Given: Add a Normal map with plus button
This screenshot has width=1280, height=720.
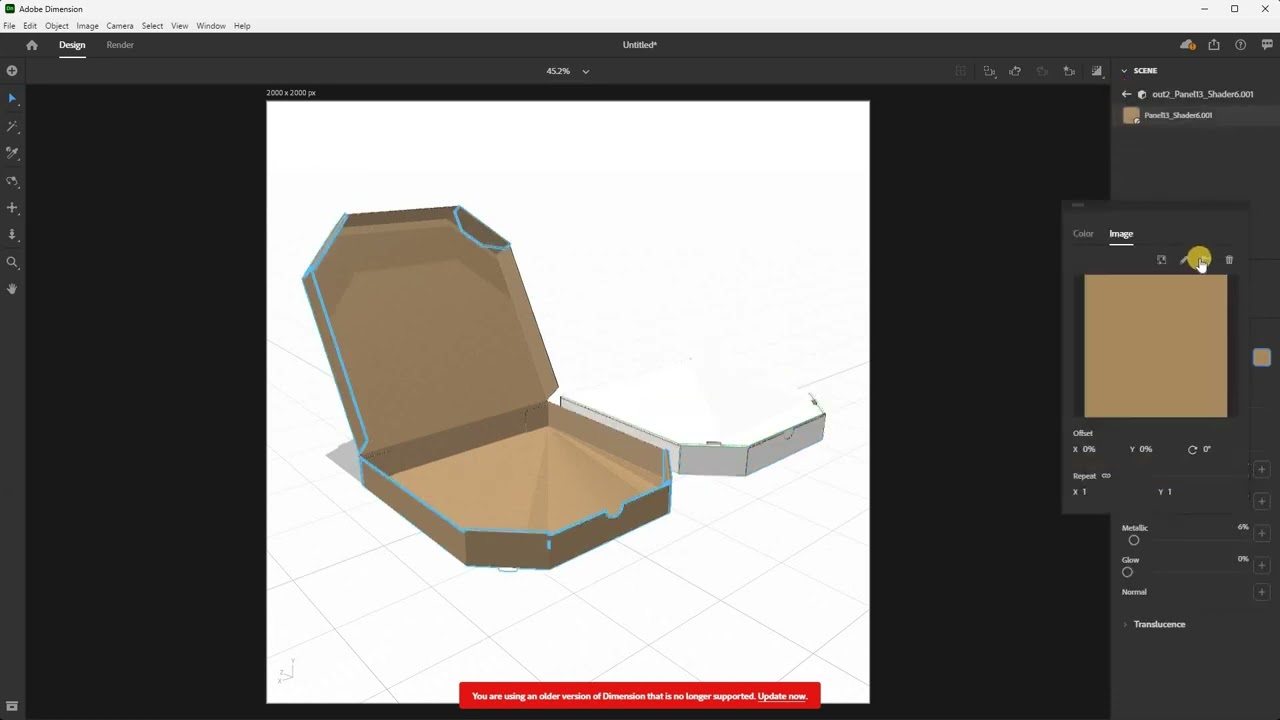Looking at the screenshot, I should 1262,592.
